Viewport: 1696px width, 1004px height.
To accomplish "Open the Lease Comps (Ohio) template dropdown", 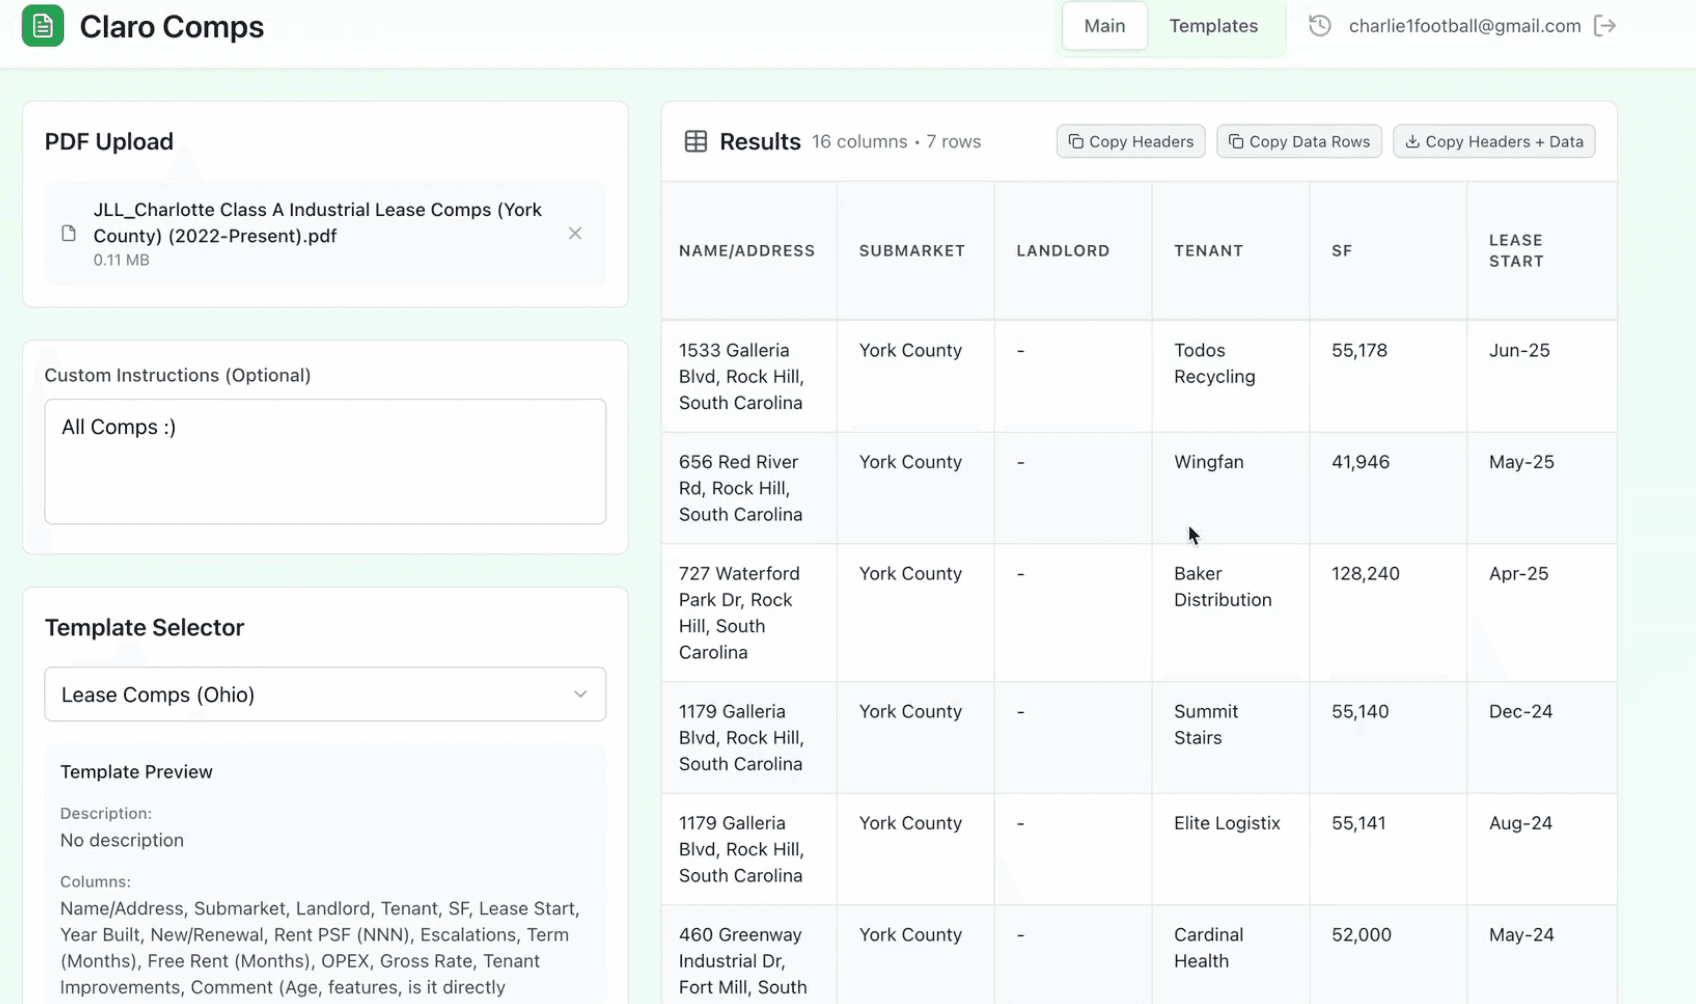I will click(325, 694).
